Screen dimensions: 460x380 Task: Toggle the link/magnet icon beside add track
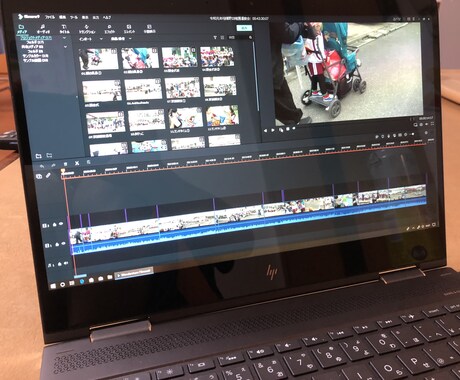point(49,175)
